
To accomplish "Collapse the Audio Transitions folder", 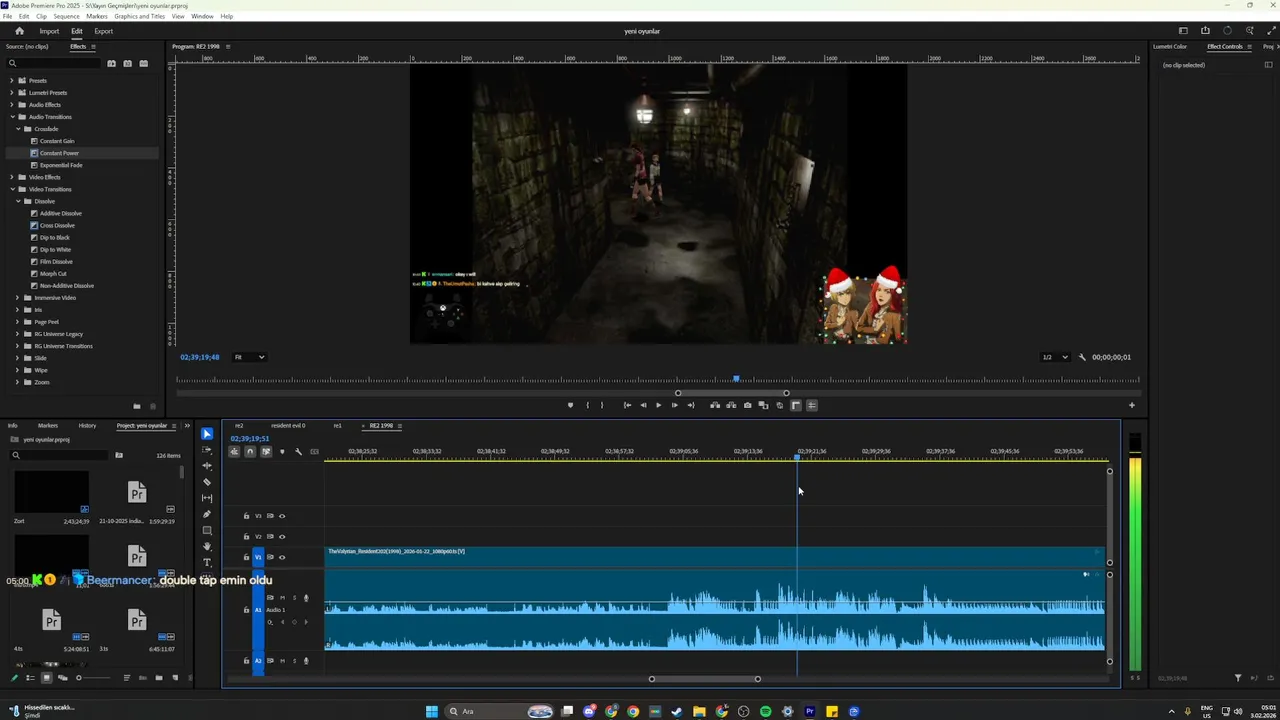I will tap(12, 117).
